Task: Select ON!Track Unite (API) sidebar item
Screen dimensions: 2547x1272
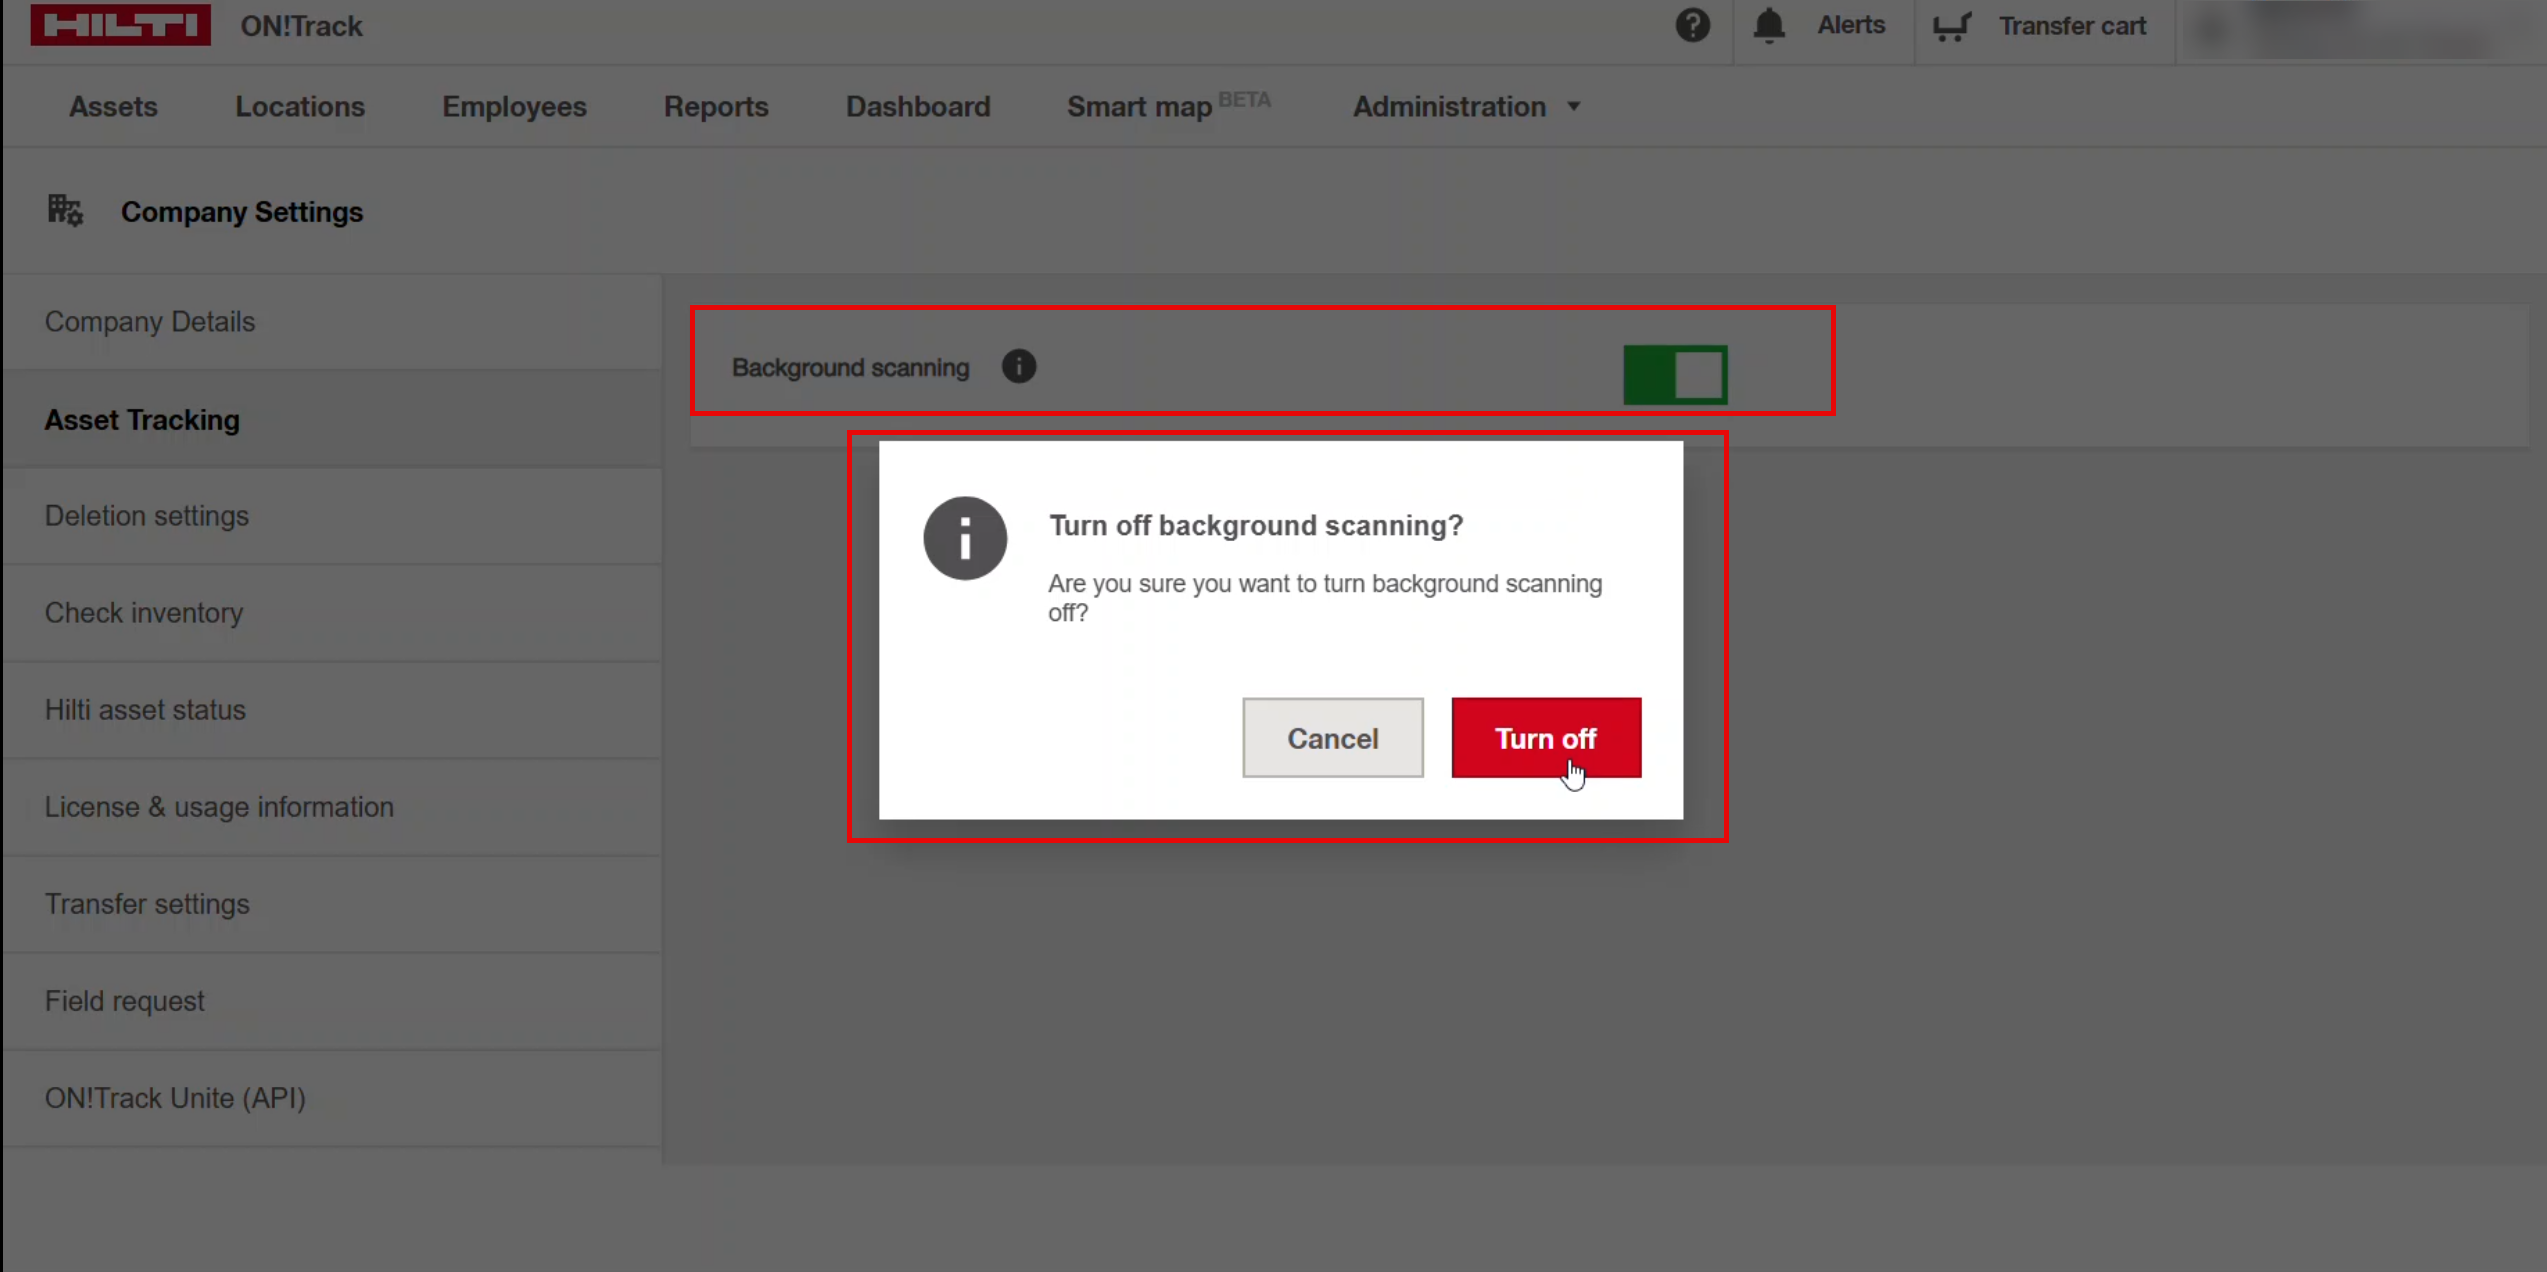Action: coord(175,1098)
